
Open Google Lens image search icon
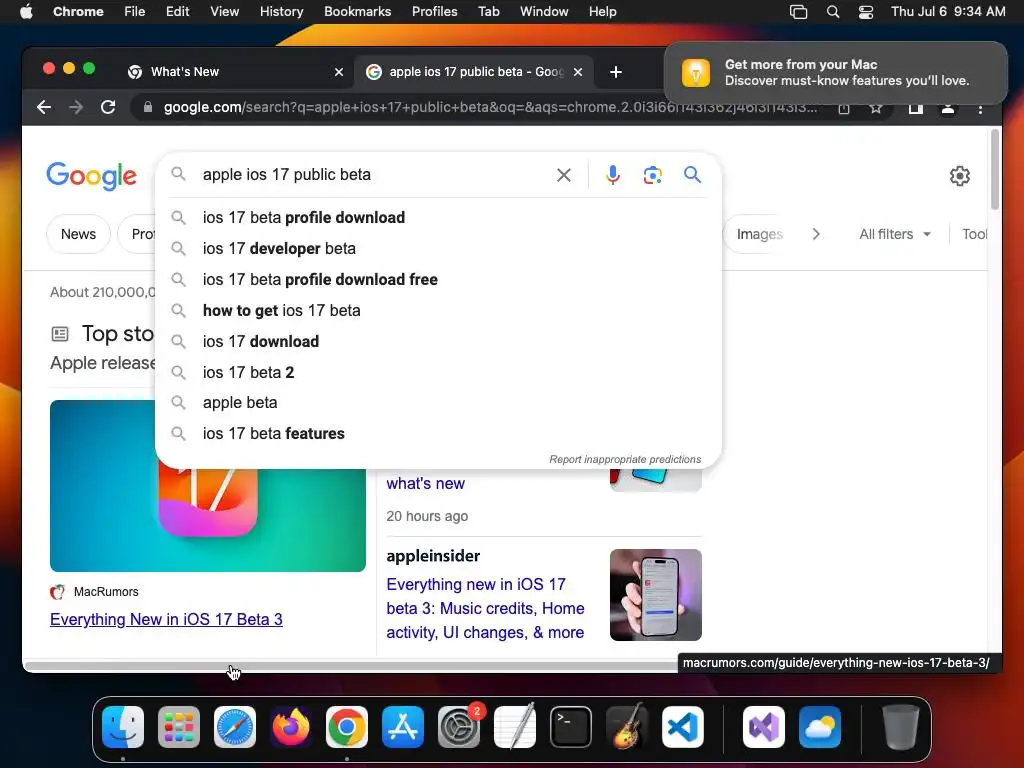652,174
